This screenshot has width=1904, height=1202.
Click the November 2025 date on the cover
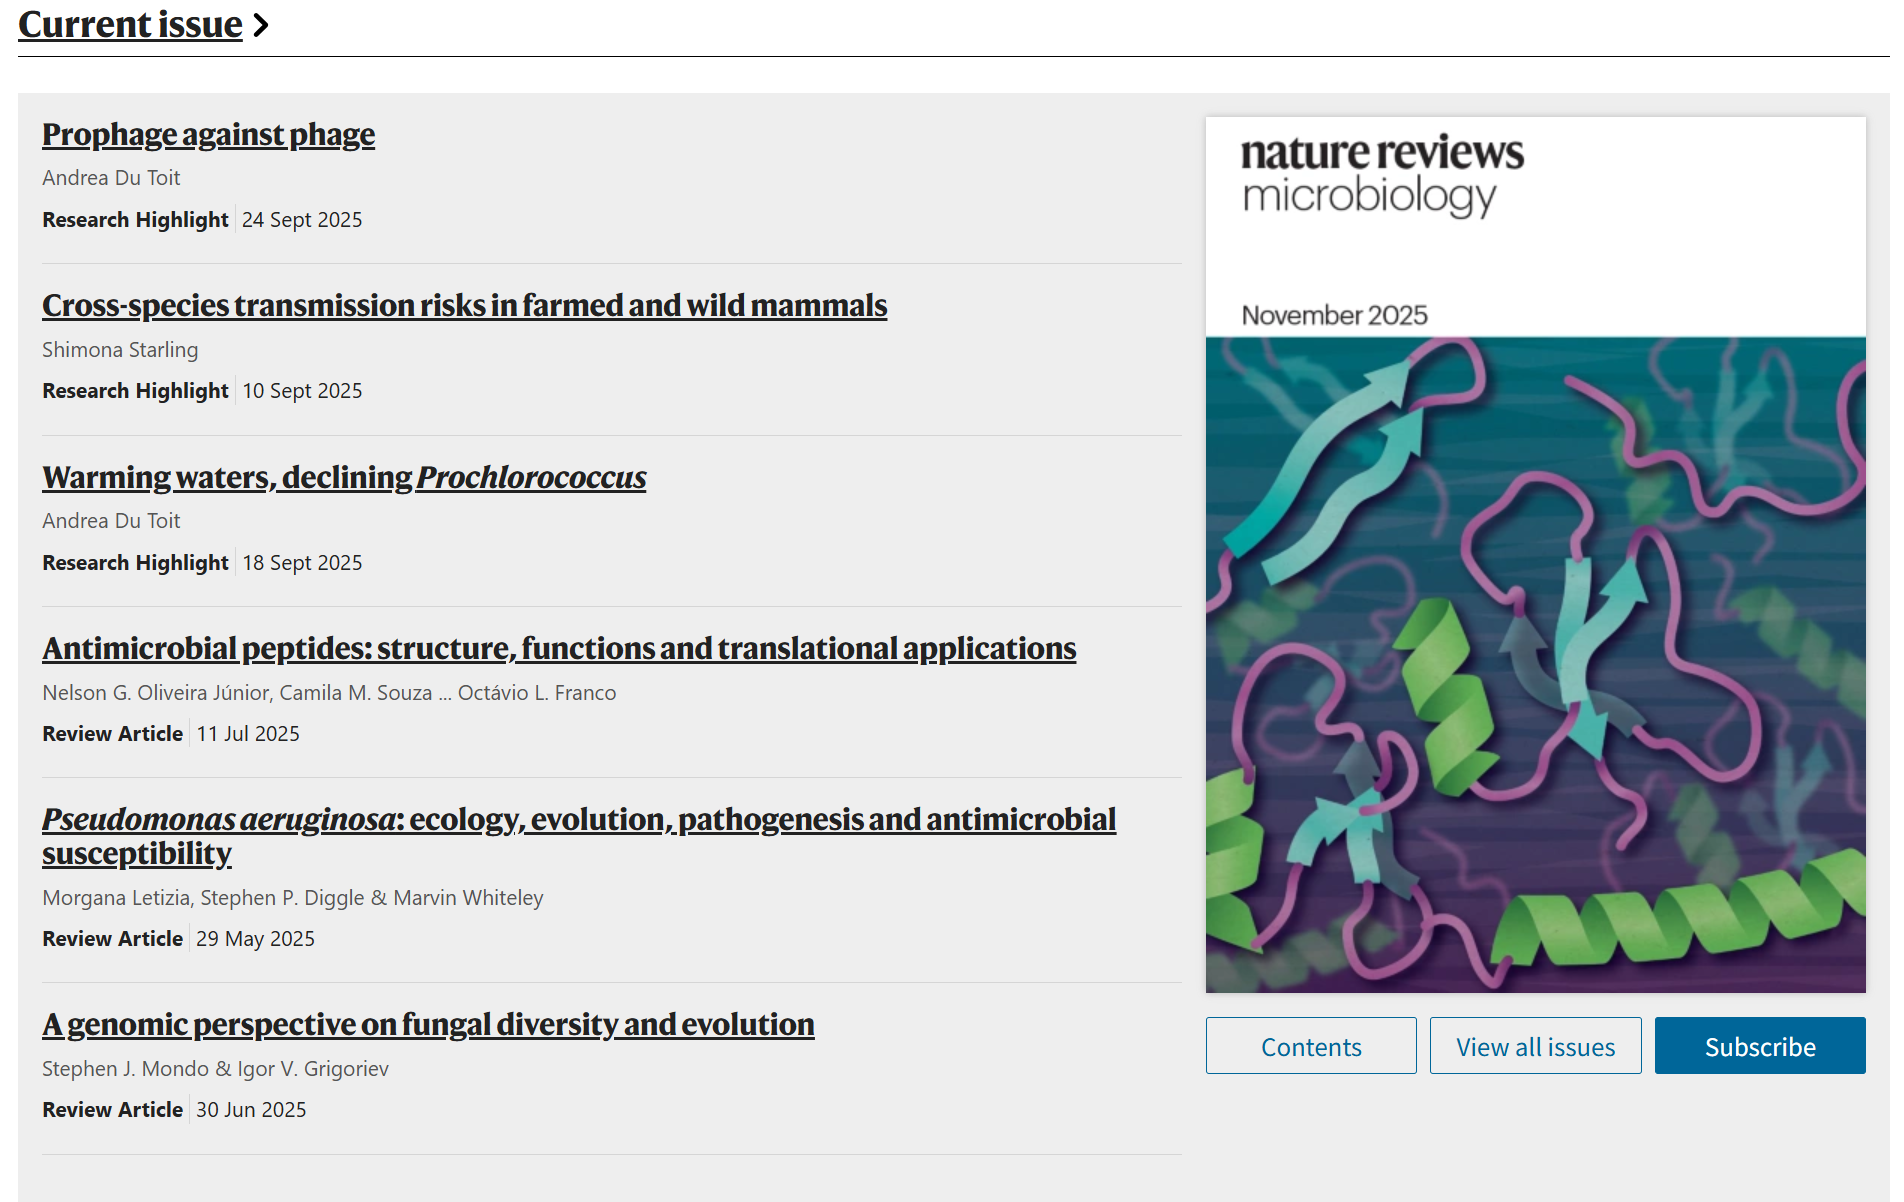1334,315
